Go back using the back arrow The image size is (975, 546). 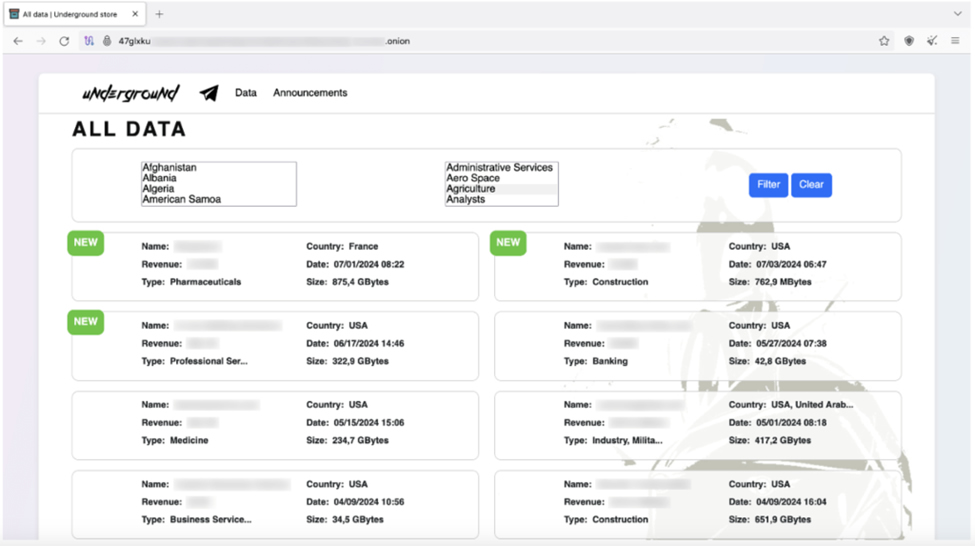click(18, 41)
